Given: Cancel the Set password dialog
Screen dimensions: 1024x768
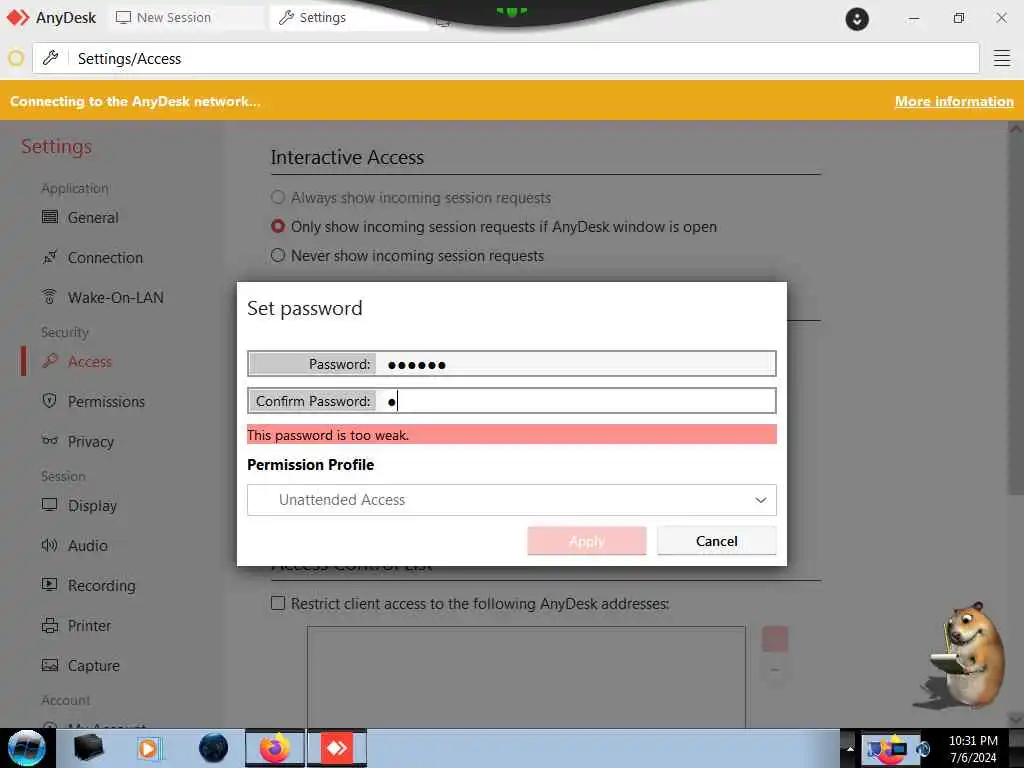Looking at the screenshot, I should pos(716,541).
